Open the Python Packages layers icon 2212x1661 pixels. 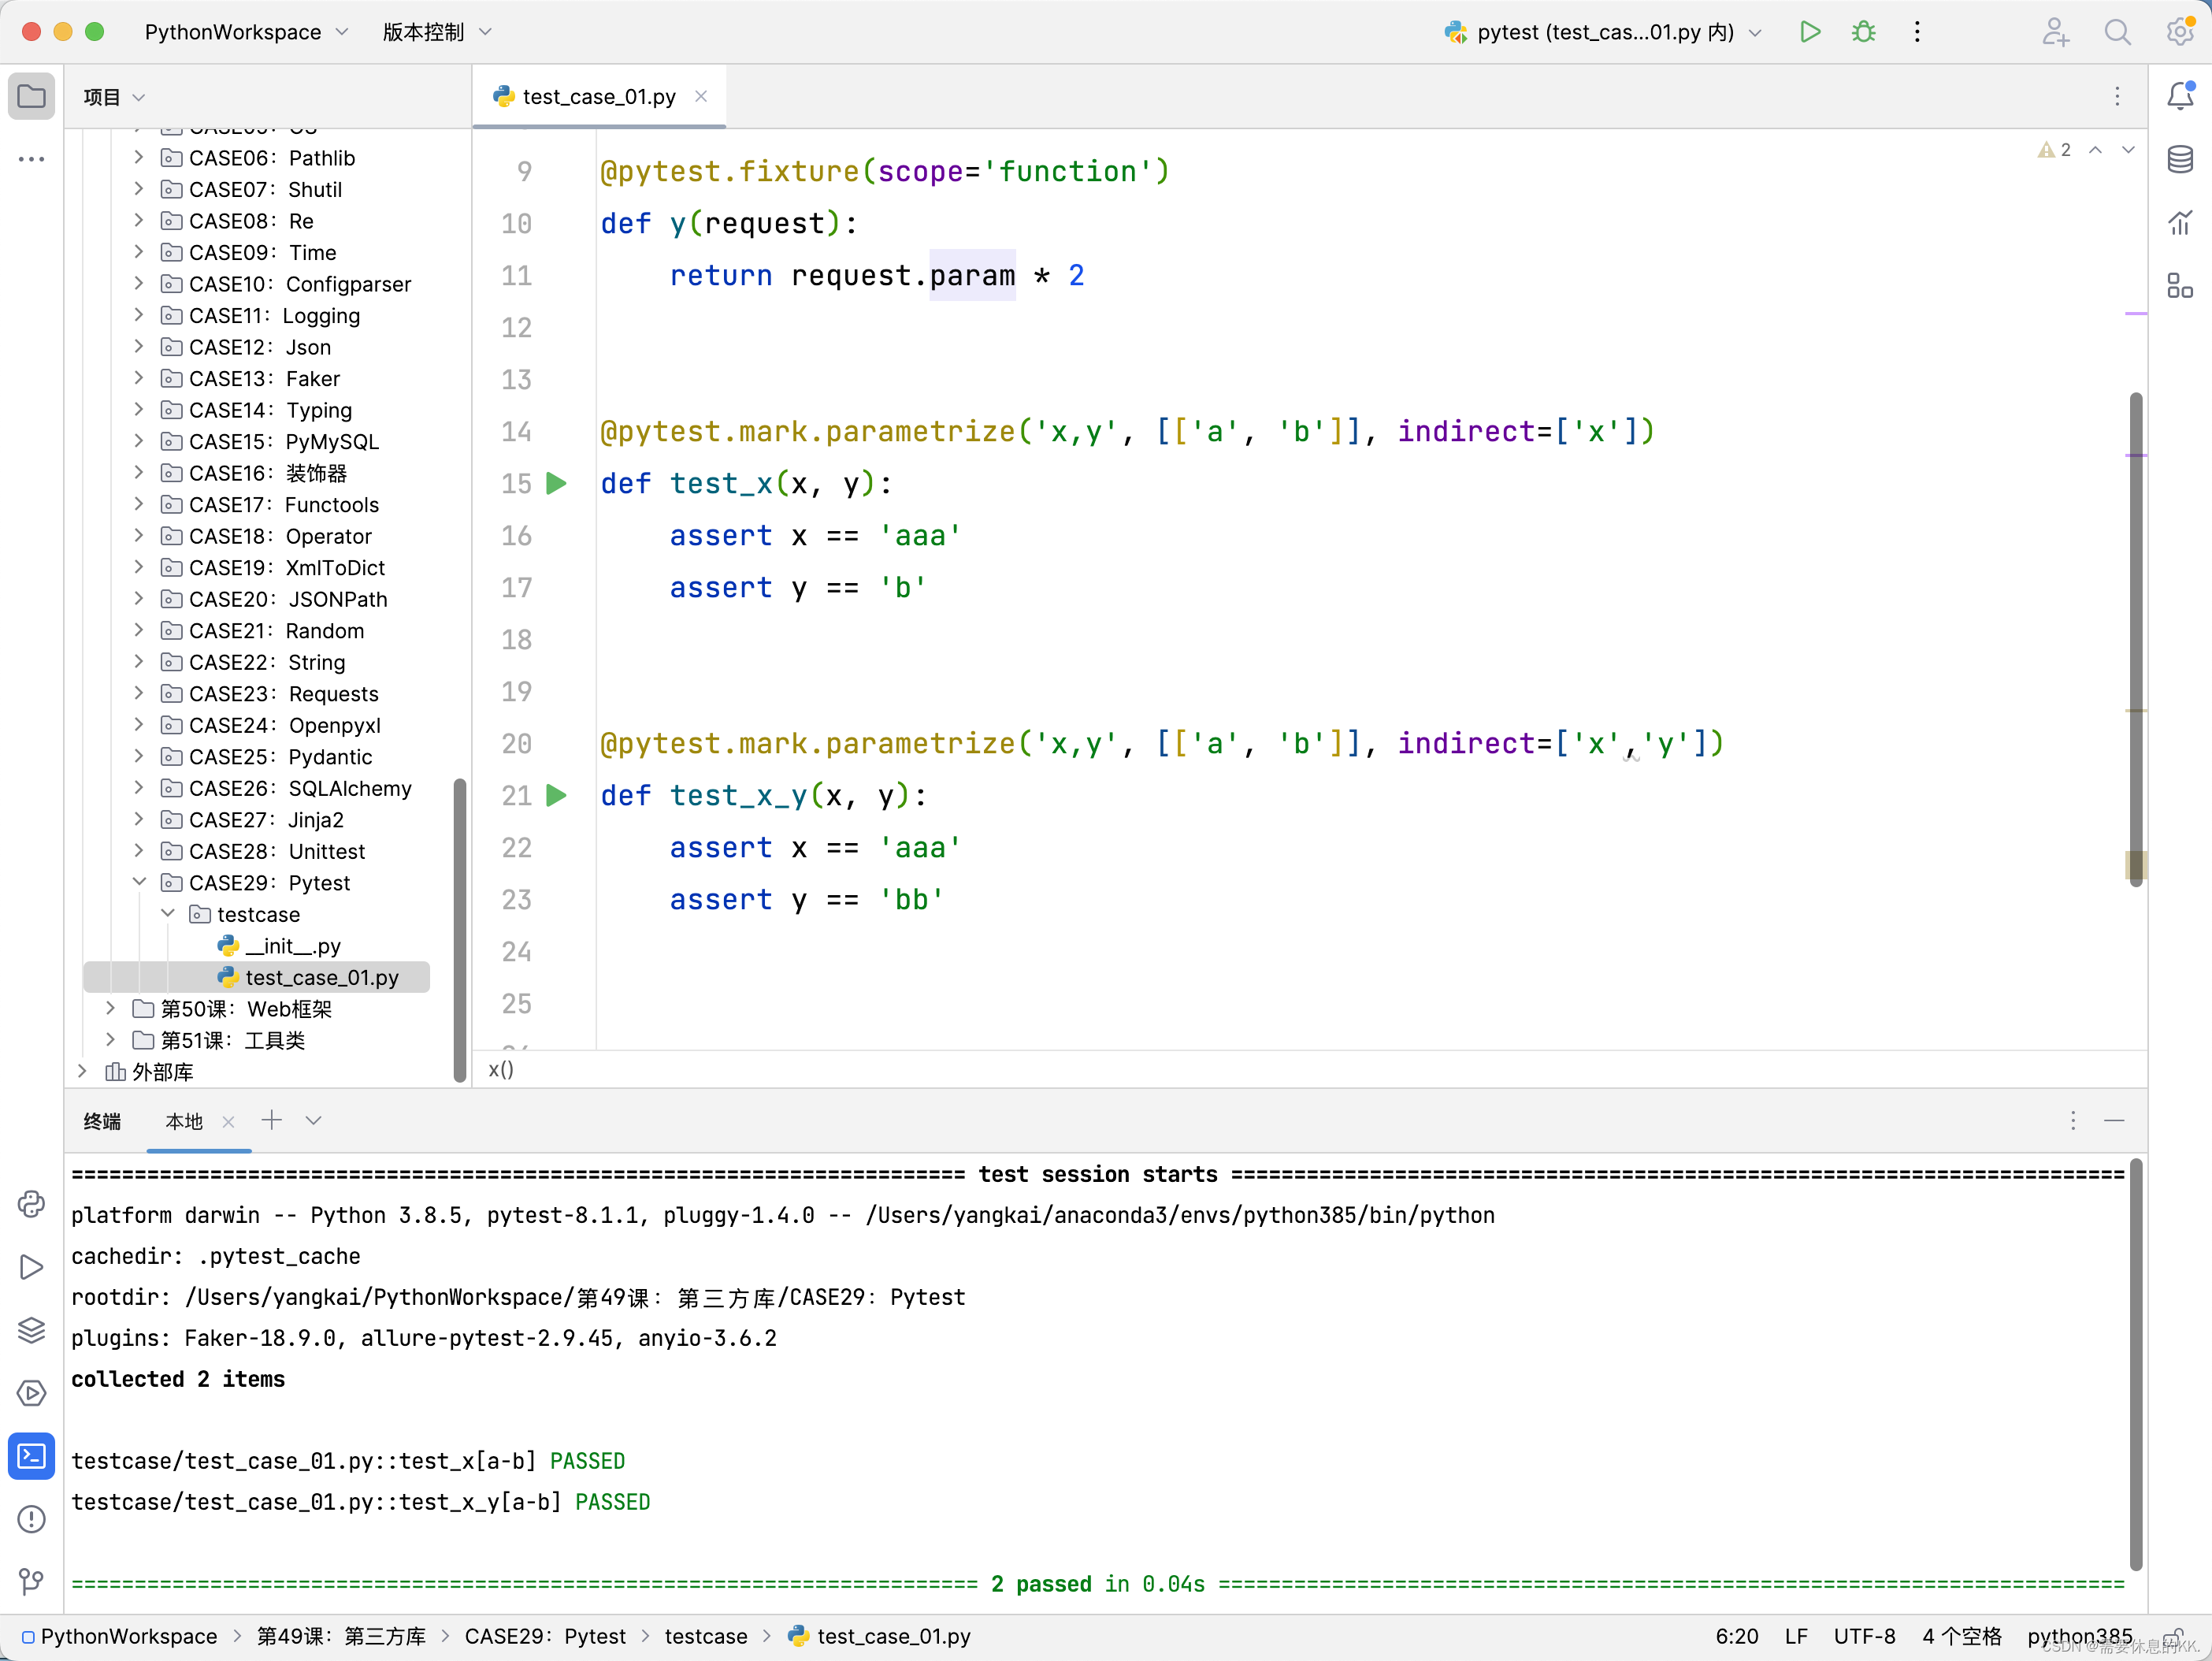[31, 1330]
